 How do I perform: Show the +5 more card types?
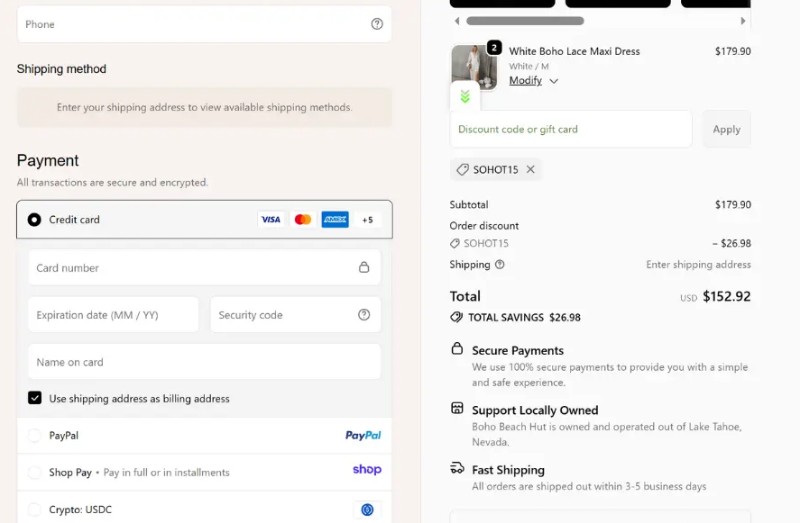[367, 220]
